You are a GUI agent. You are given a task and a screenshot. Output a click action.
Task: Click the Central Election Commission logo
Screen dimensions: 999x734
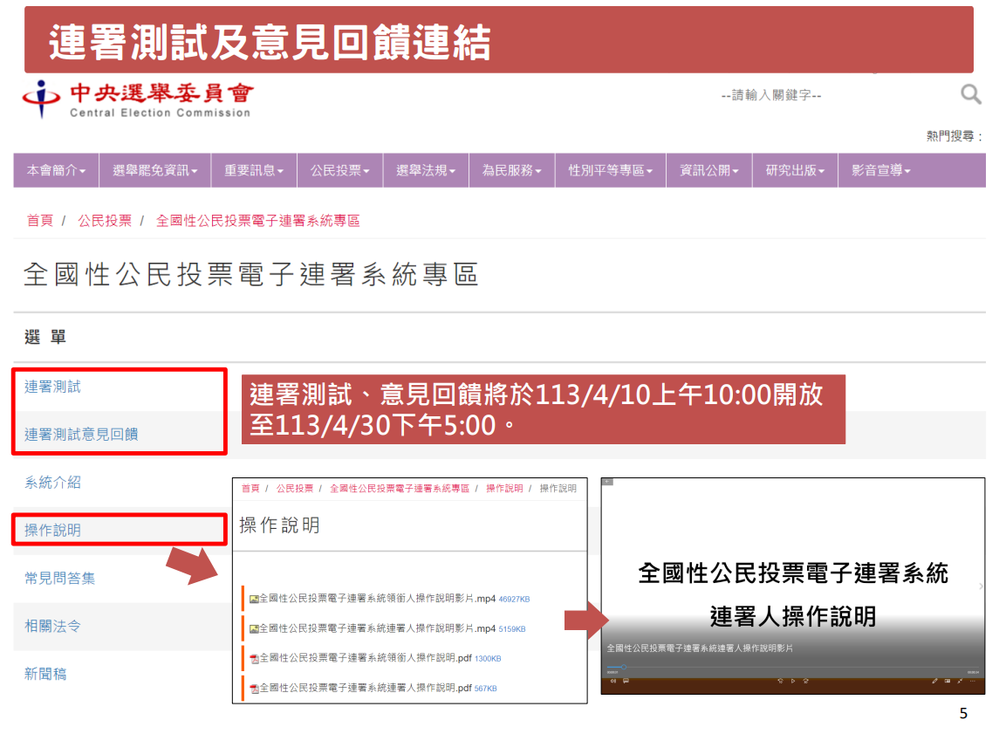tap(137, 99)
